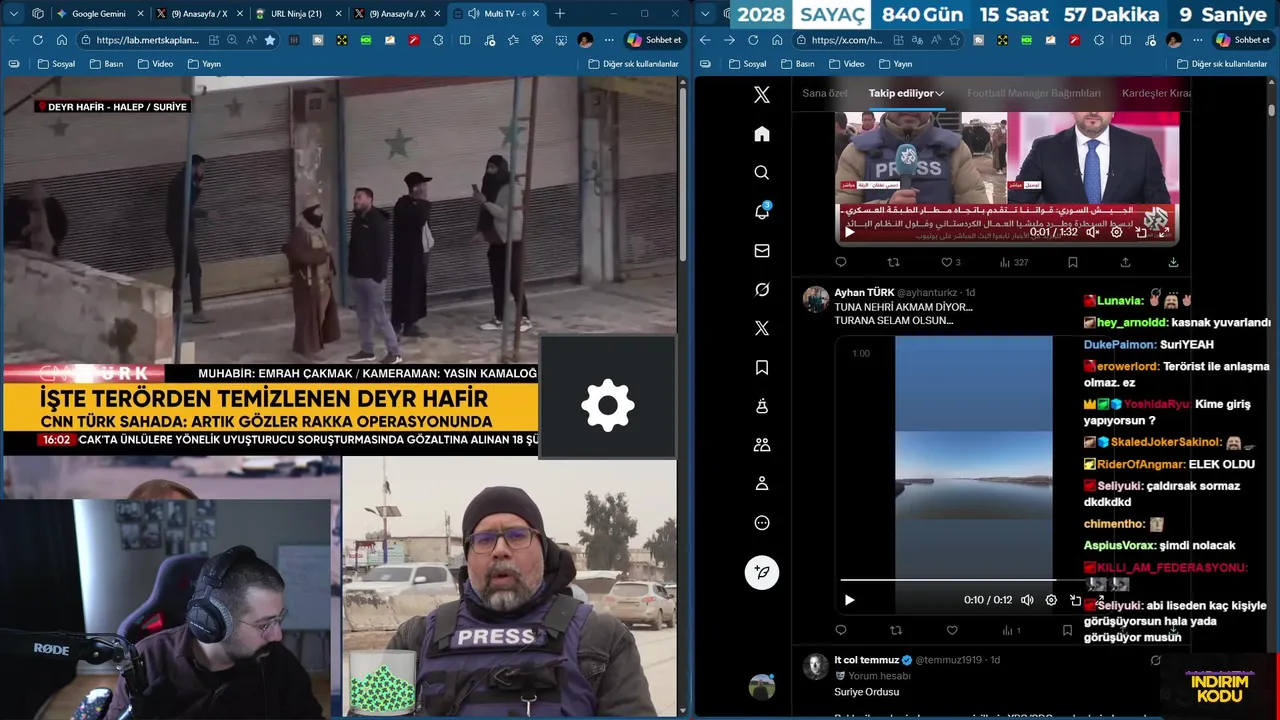Image resolution: width=1280 pixels, height=720 pixels.
Task: Open Diğer sık kullanılanlar folder in left browser
Action: point(633,64)
